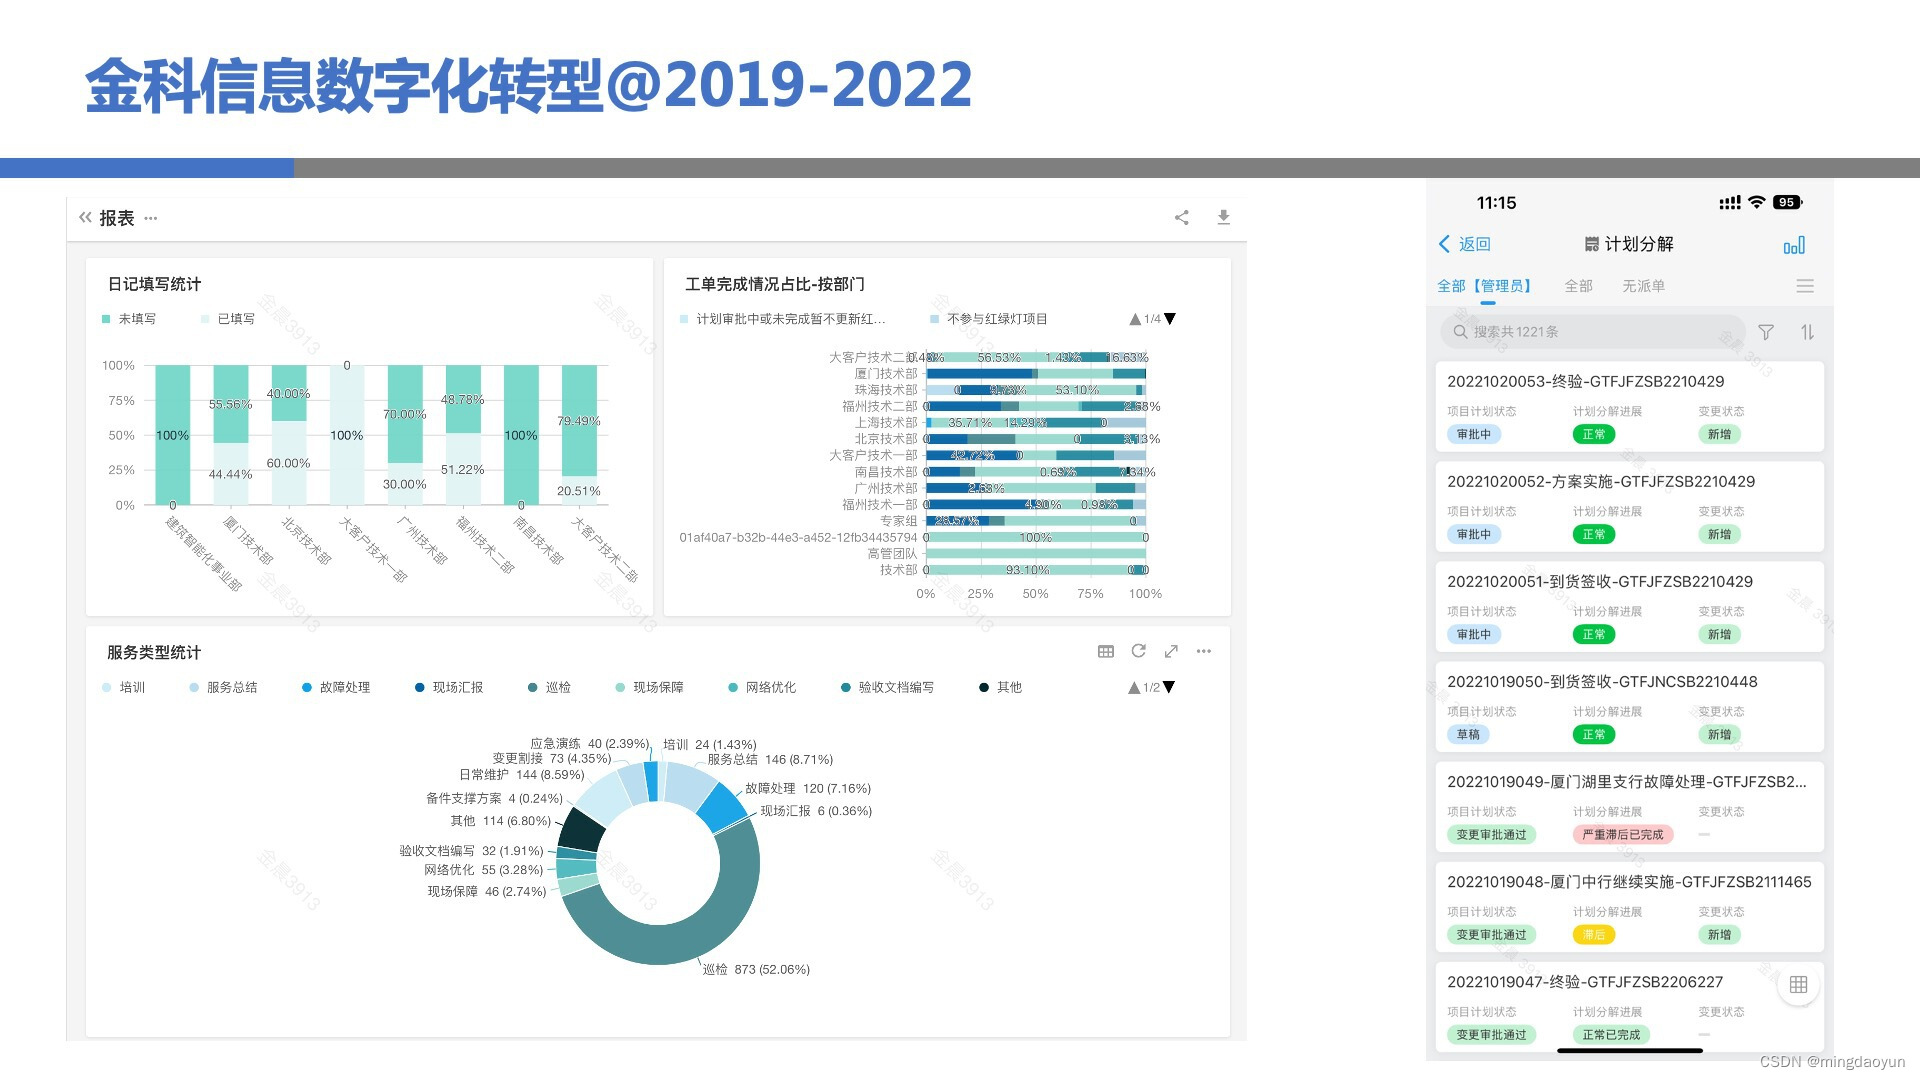This screenshot has height=1080, width=1920.
Task: Open the bar chart statistics icon in 计划分解
Action: click(x=1794, y=245)
